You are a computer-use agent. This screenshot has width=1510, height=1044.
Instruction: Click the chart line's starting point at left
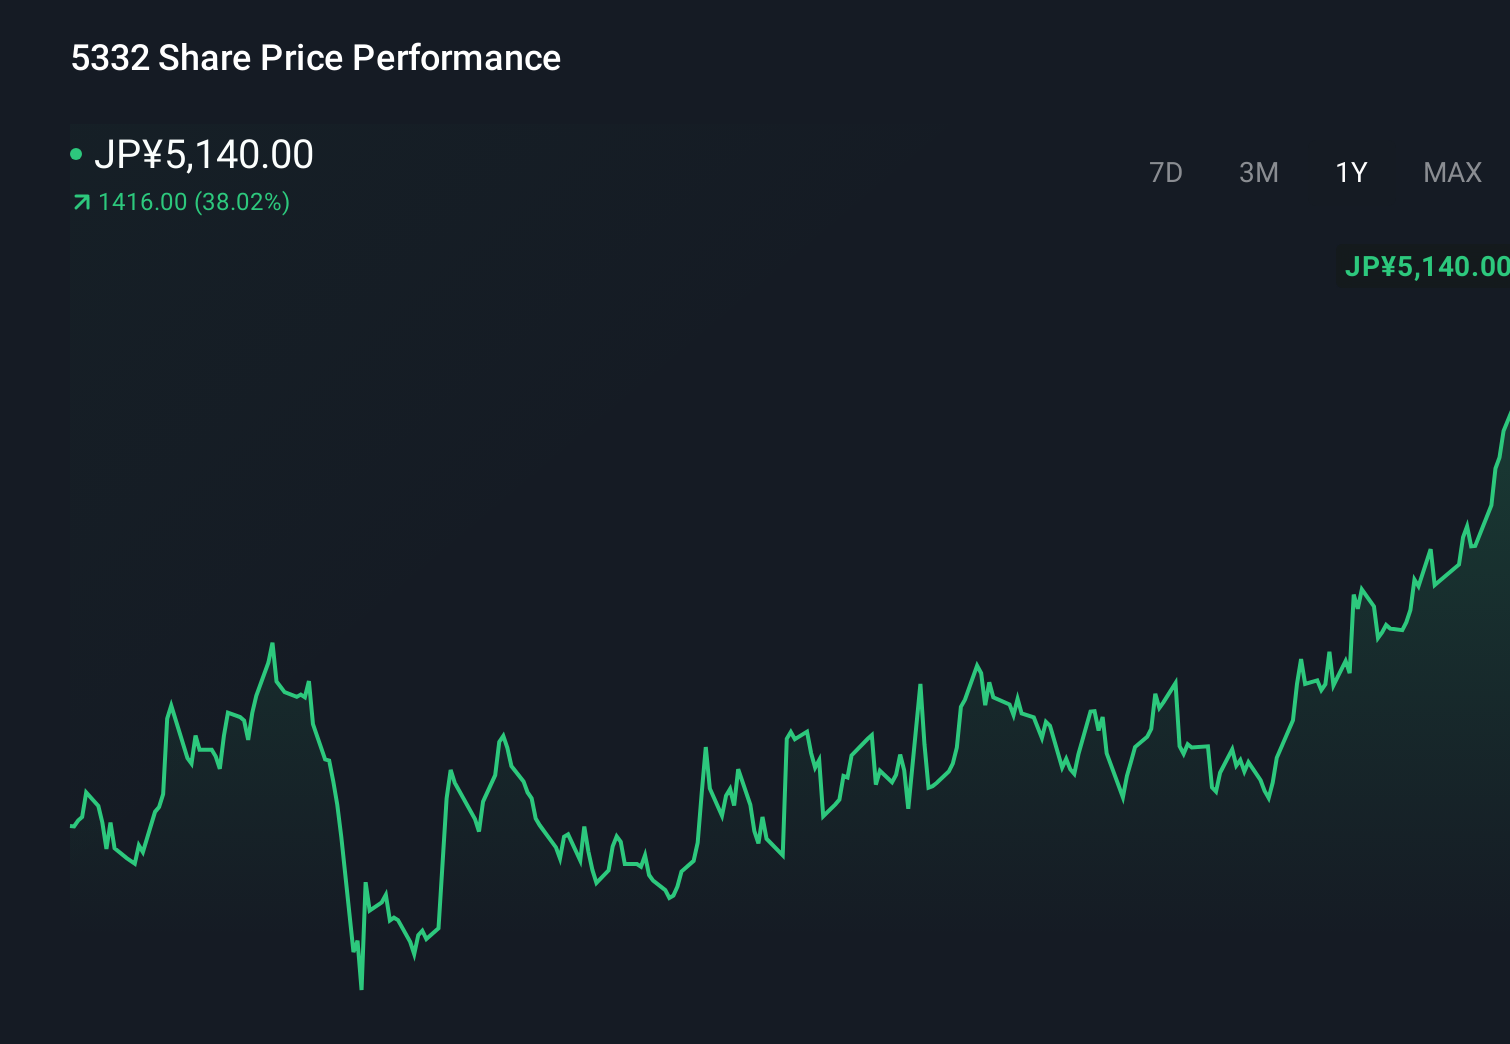click(72, 826)
